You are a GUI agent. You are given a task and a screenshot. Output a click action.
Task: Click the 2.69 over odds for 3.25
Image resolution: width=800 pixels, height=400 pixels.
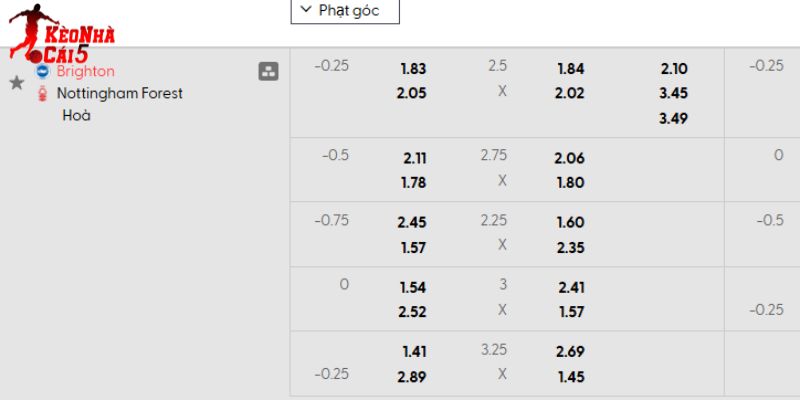(x=570, y=352)
